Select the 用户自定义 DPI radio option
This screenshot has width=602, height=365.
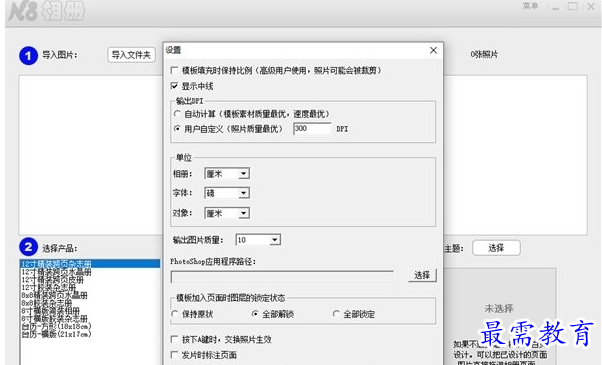[177, 129]
